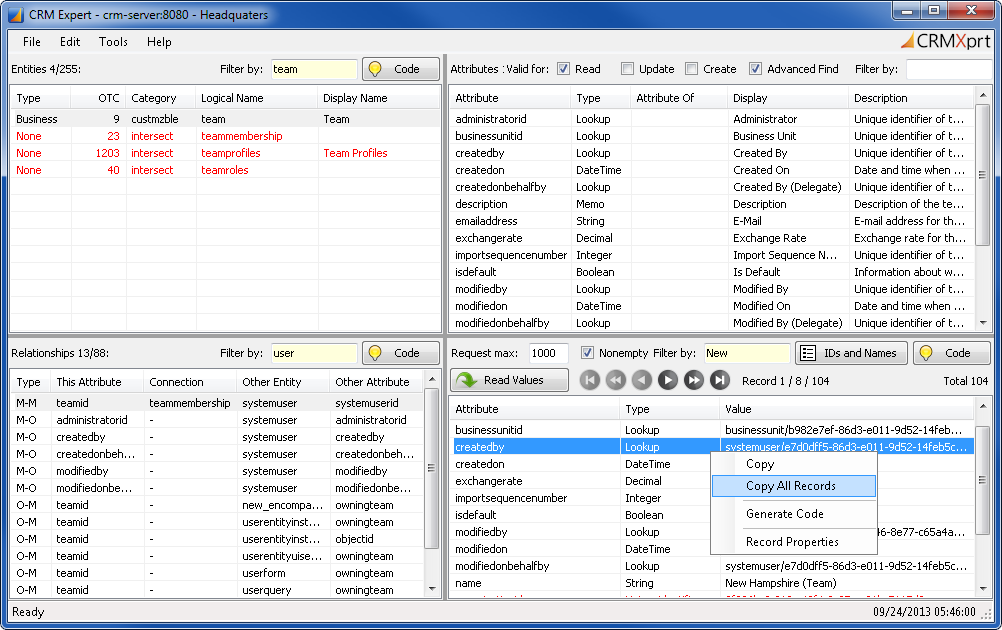Select the 'emailaddress' attribute row
1002x630 pixels.
[x=712, y=221]
